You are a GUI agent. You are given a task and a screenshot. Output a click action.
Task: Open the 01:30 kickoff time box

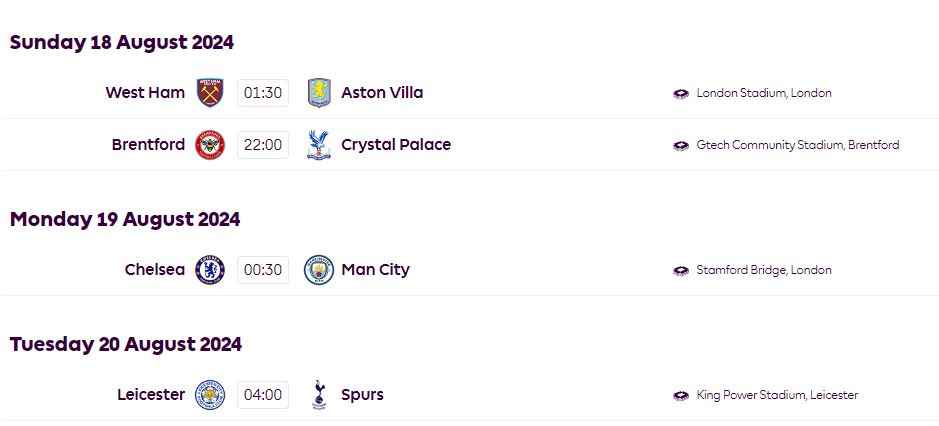(263, 93)
